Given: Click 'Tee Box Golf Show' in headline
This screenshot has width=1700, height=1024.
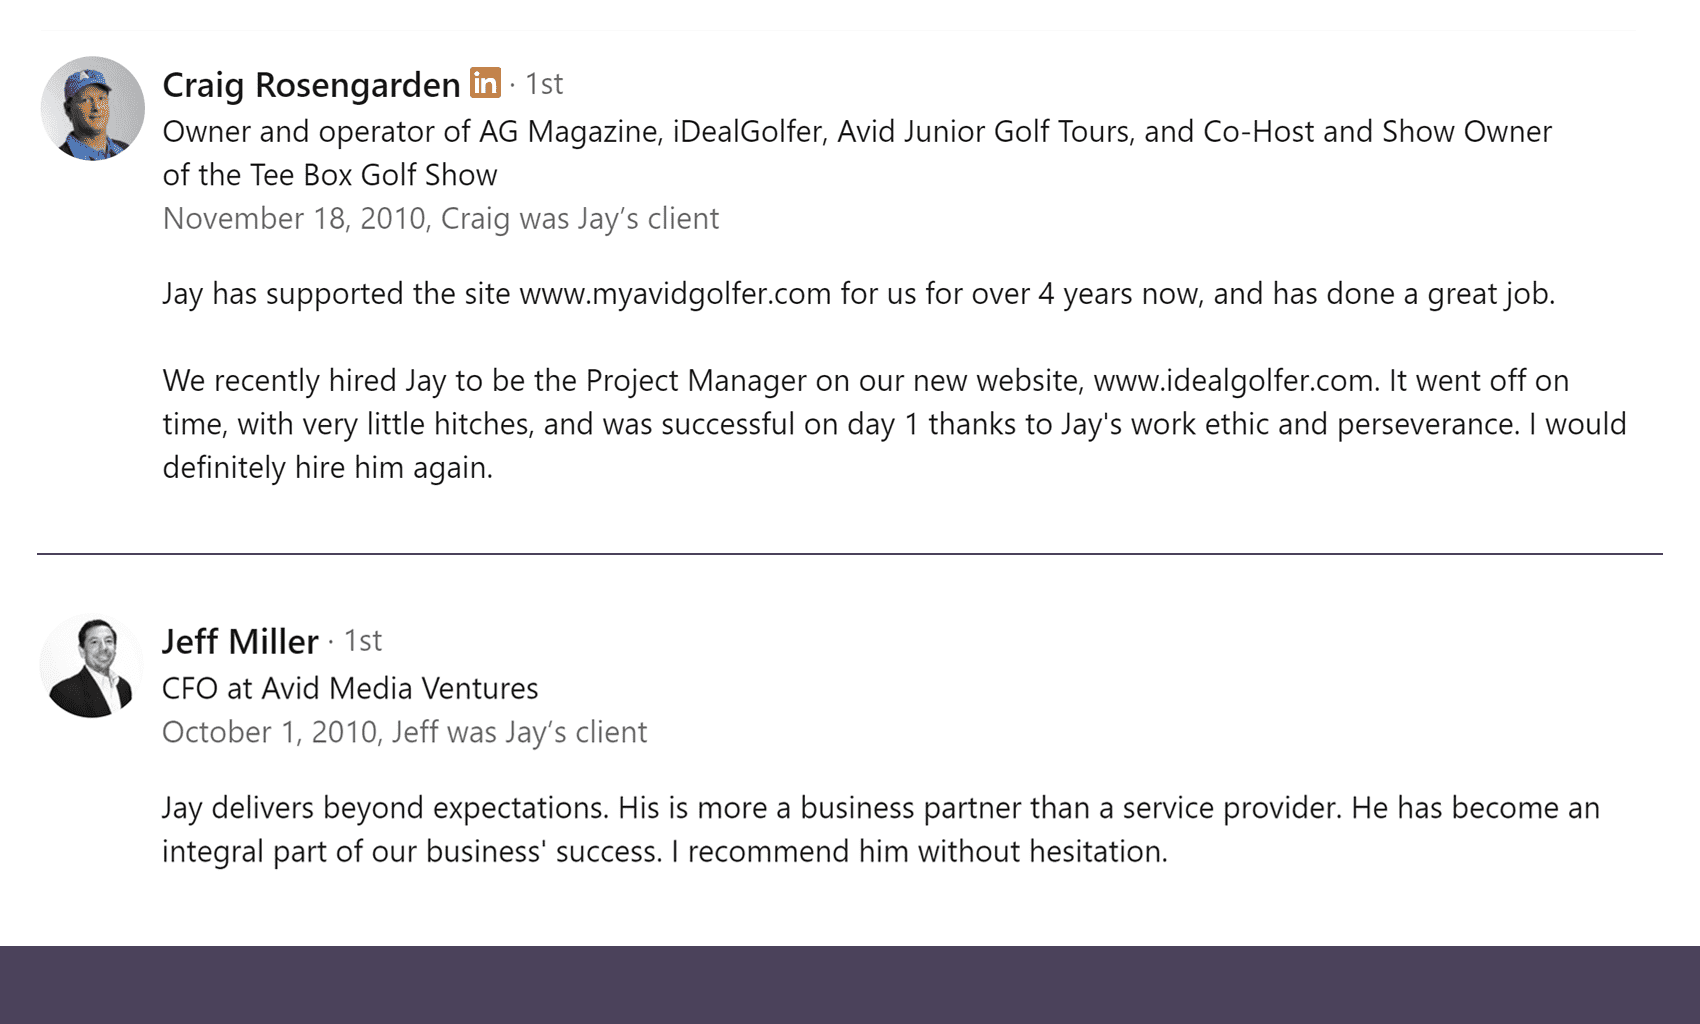Looking at the screenshot, I should click(373, 175).
